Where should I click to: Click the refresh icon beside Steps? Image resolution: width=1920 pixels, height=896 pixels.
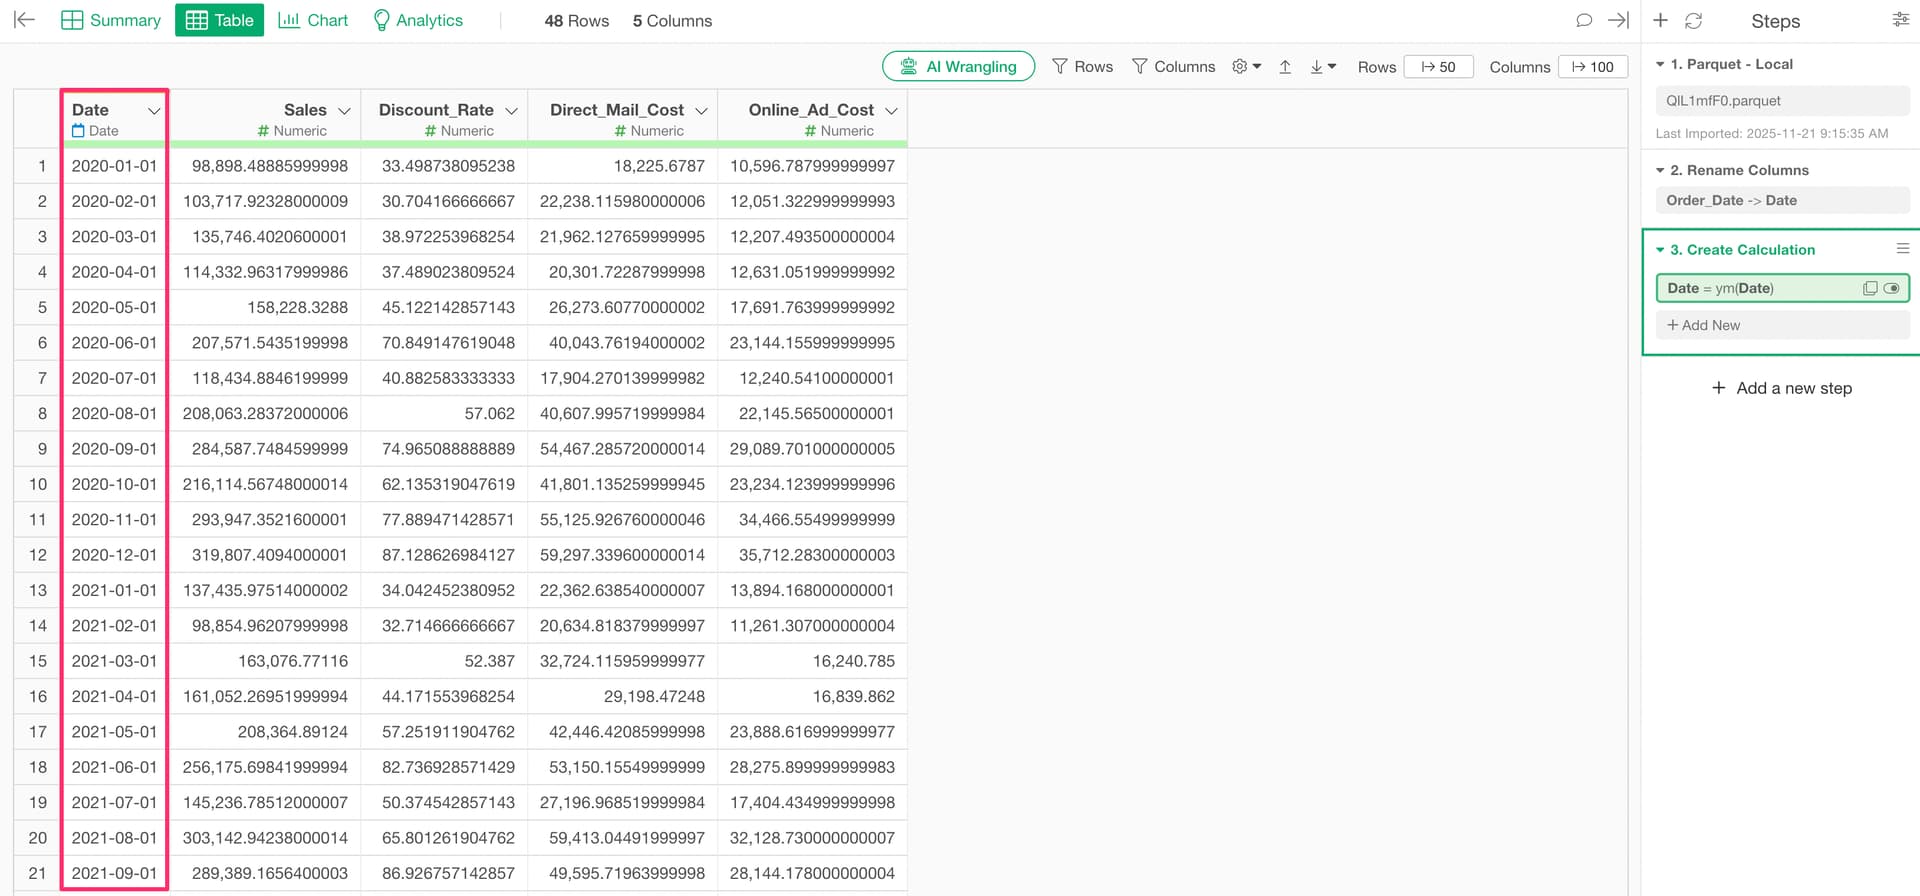click(x=1693, y=21)
